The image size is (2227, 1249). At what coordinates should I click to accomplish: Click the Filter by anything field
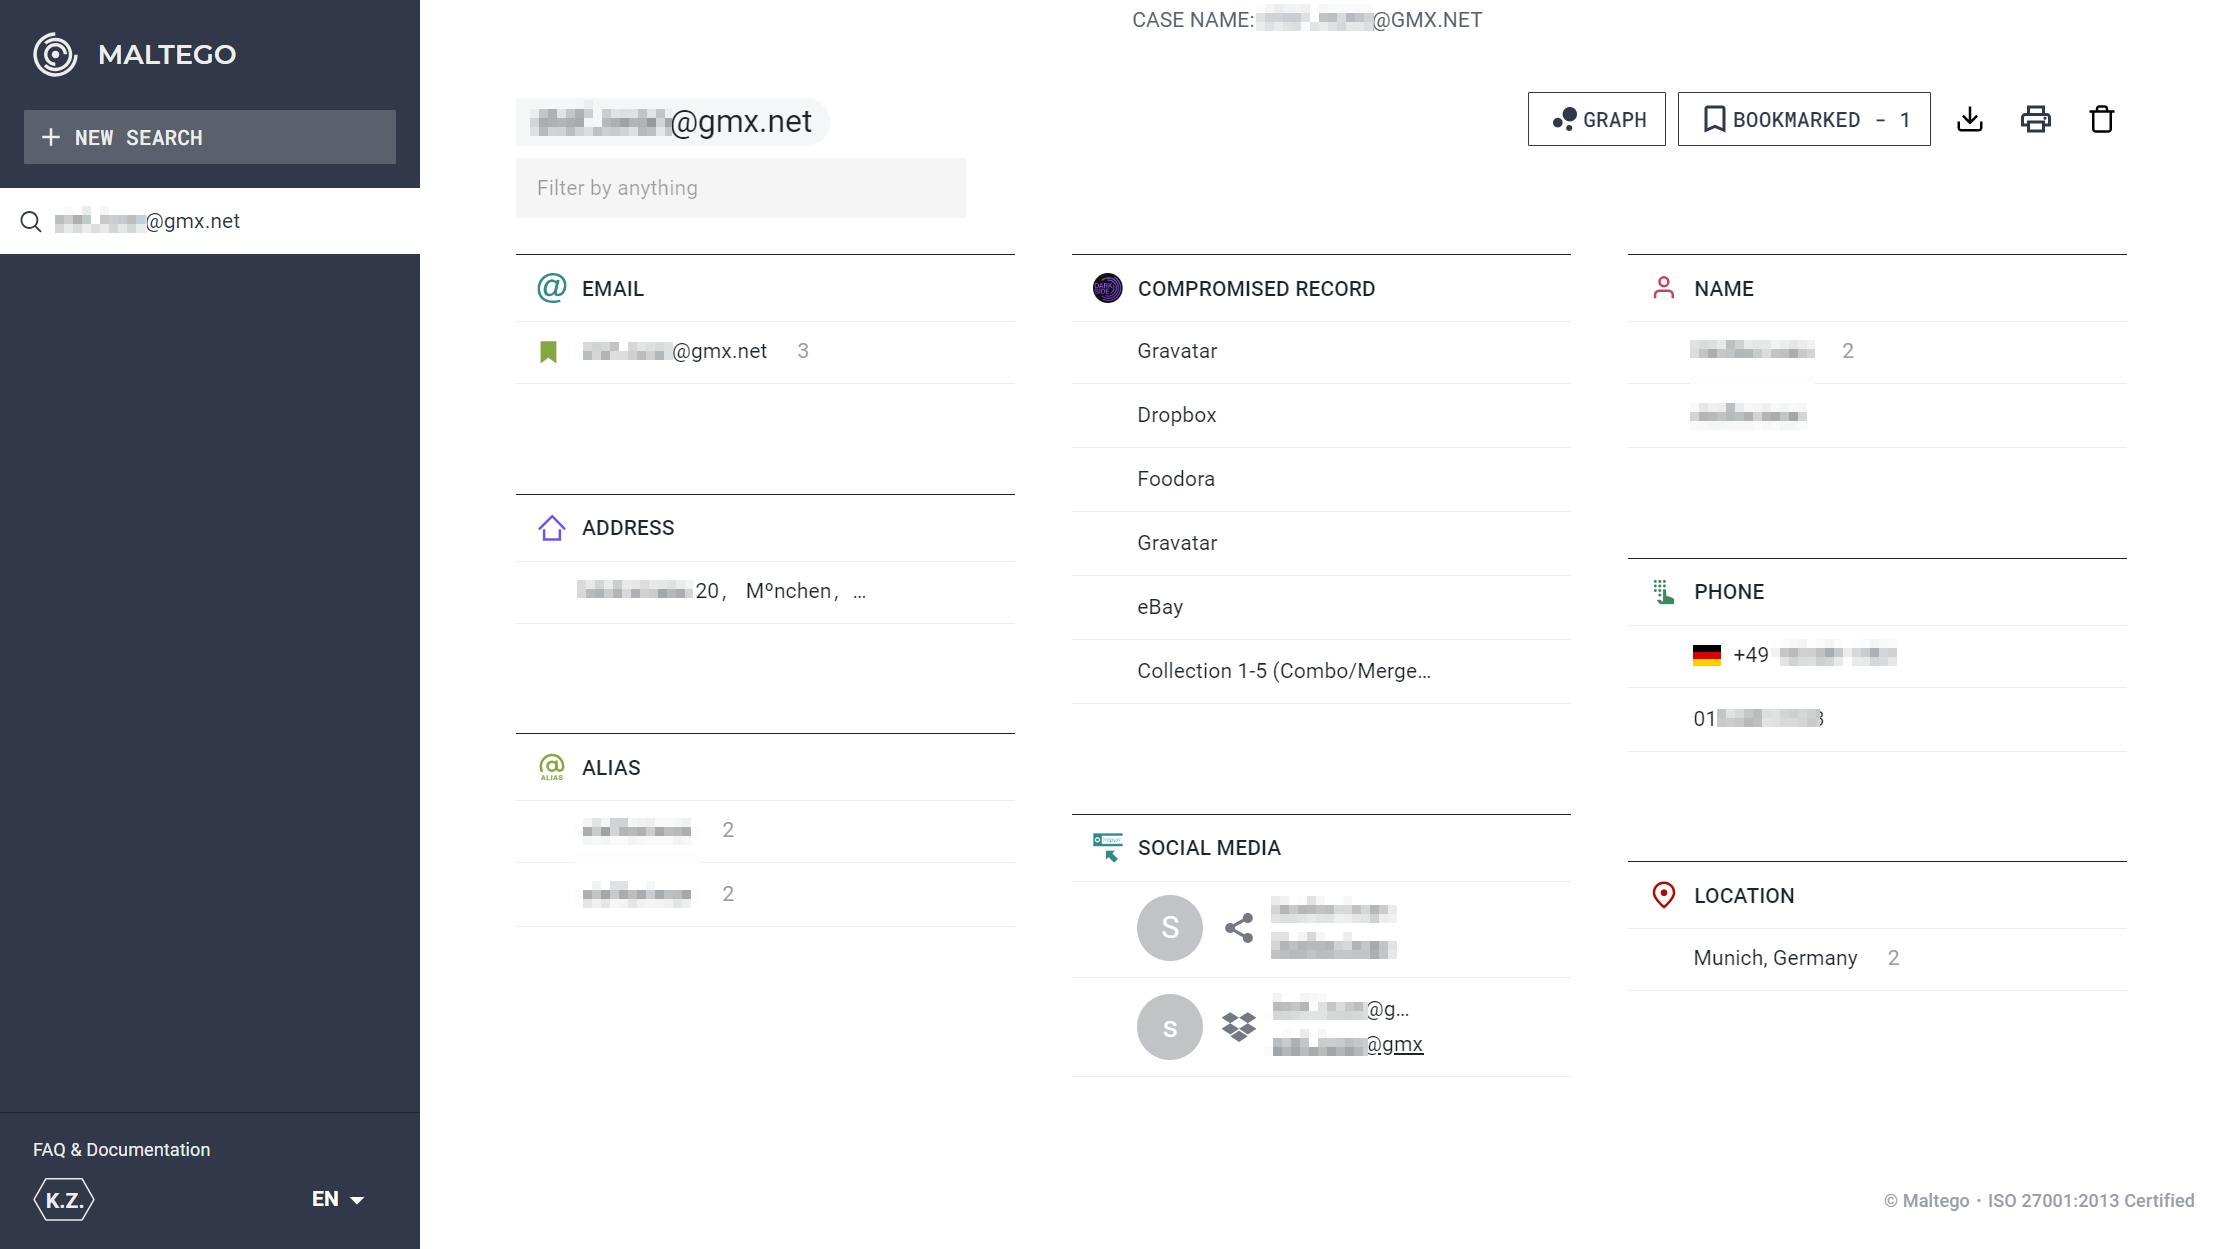[x=741, y=188]
